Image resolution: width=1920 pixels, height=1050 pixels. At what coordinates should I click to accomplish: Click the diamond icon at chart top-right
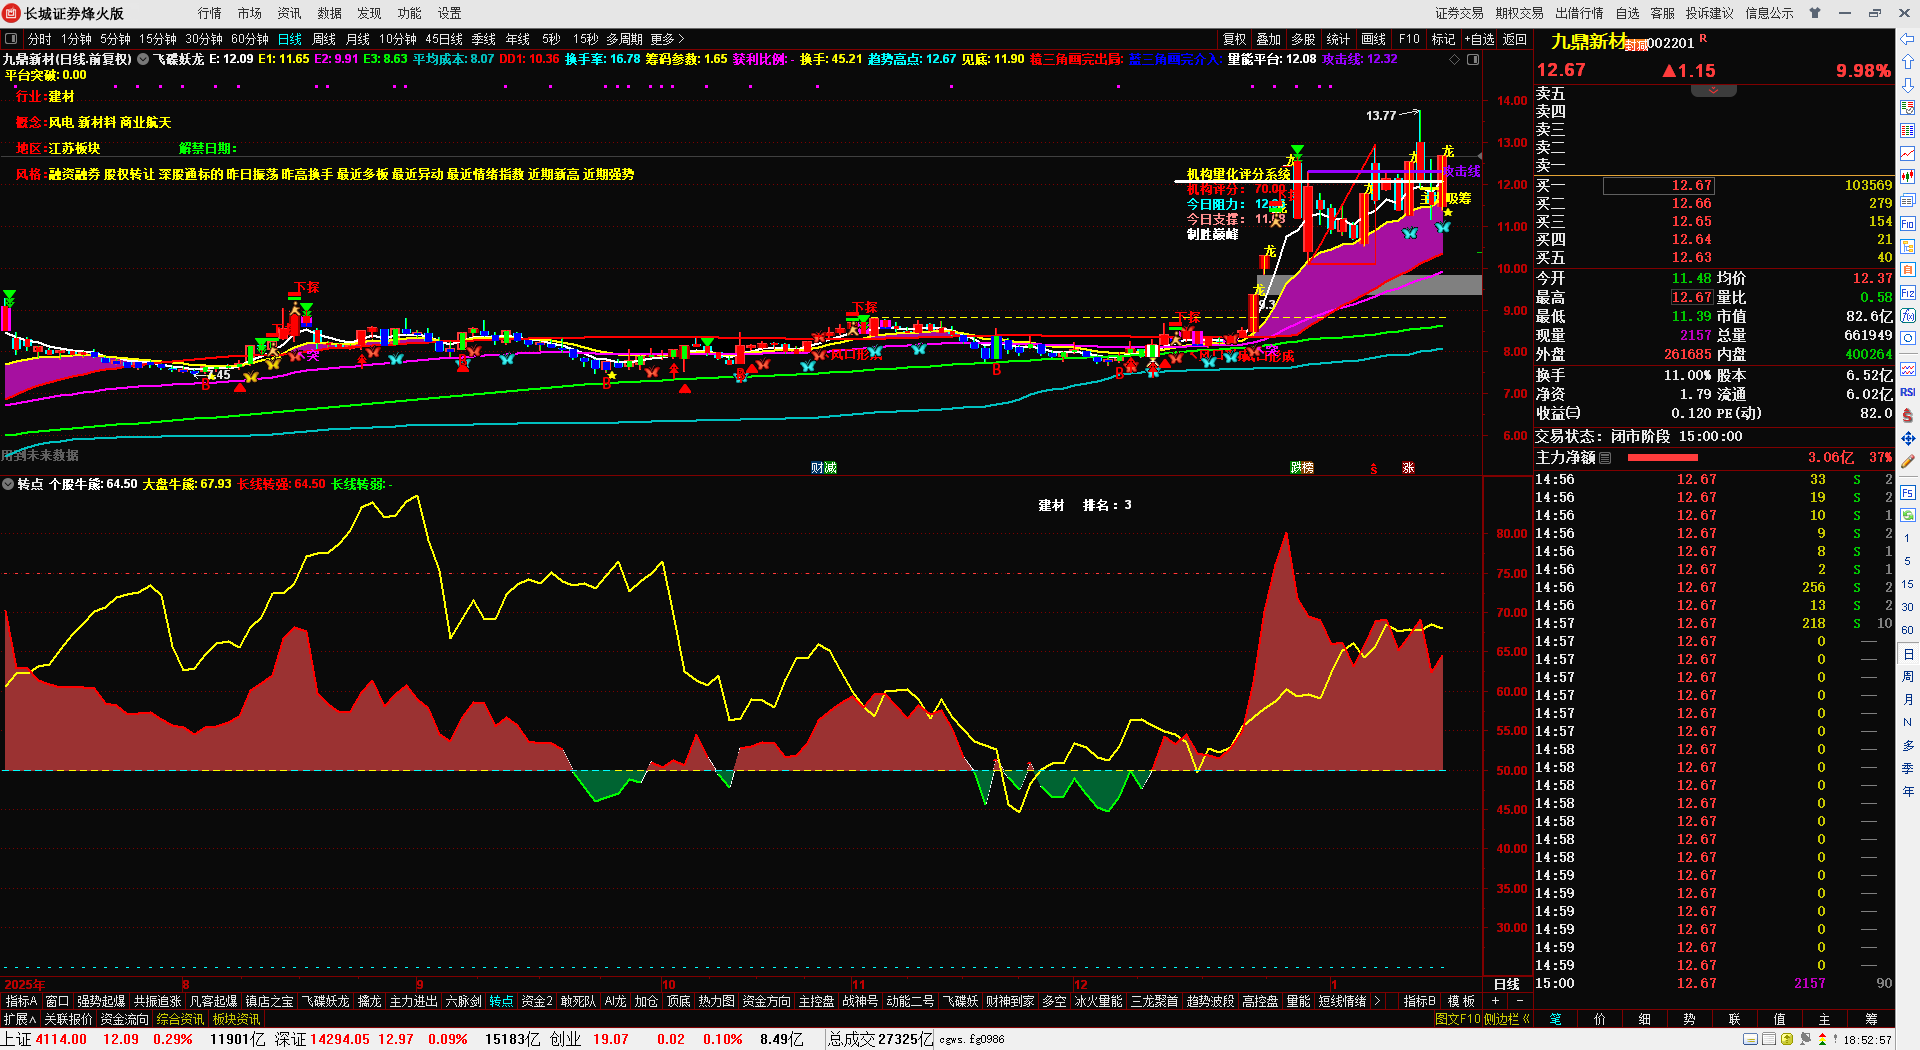[x=1454, y=60]
